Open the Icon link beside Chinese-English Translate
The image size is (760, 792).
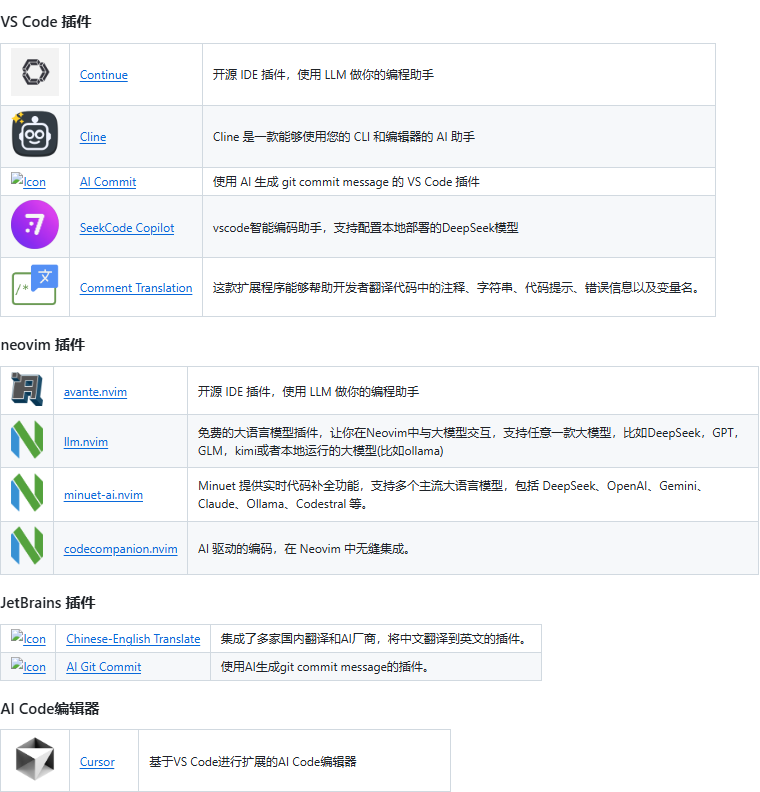pos(28,638)
